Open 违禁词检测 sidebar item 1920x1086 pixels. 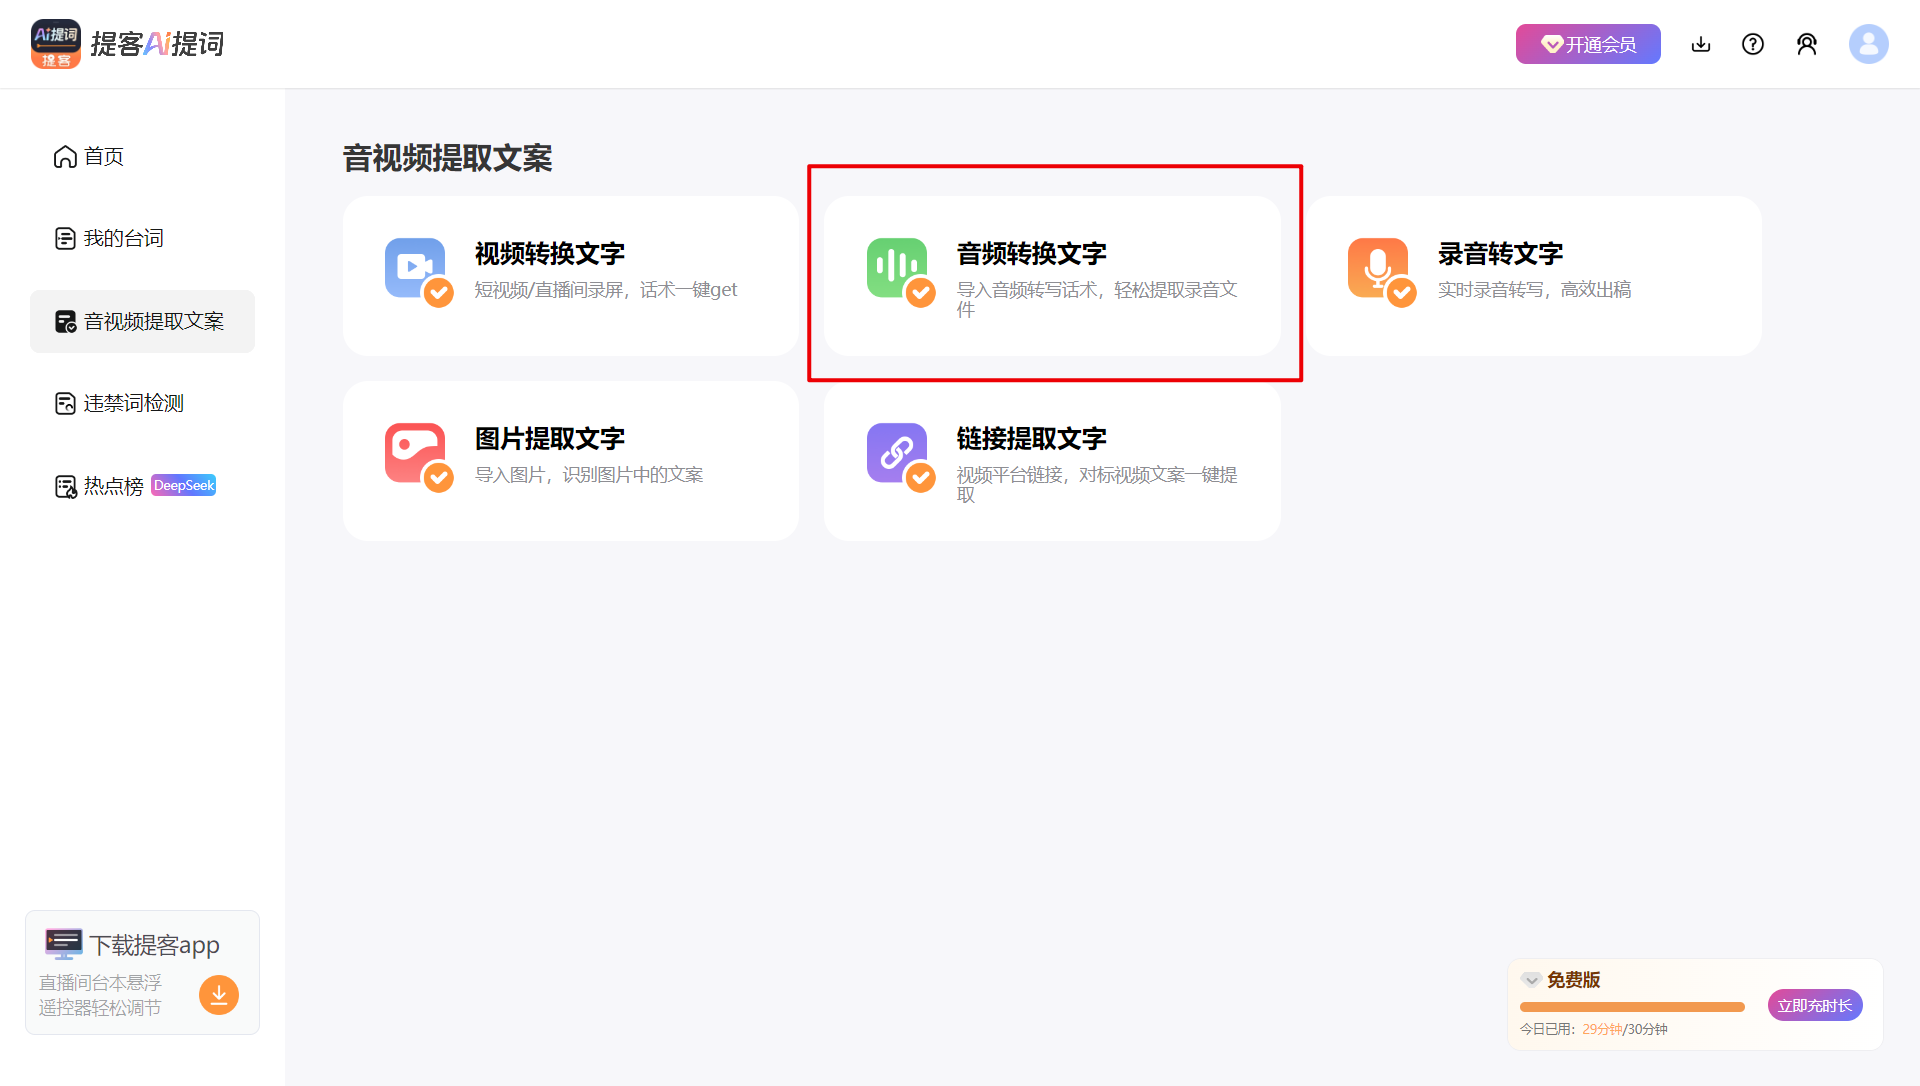point(142,404)
